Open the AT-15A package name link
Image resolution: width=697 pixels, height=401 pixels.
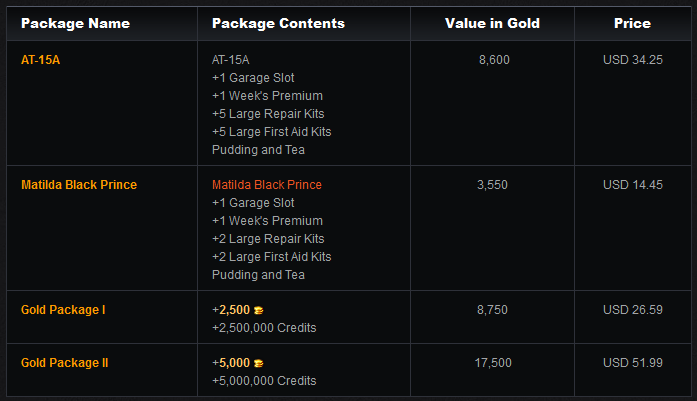[x=41, y=60]
